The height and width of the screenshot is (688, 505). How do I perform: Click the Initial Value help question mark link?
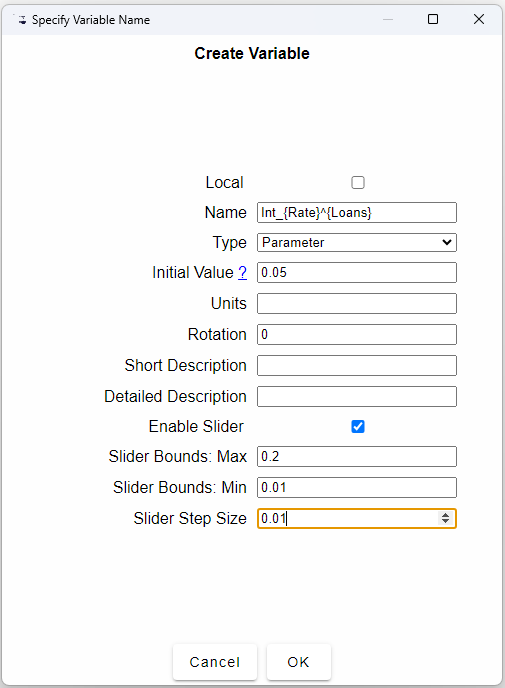[242, 272]
